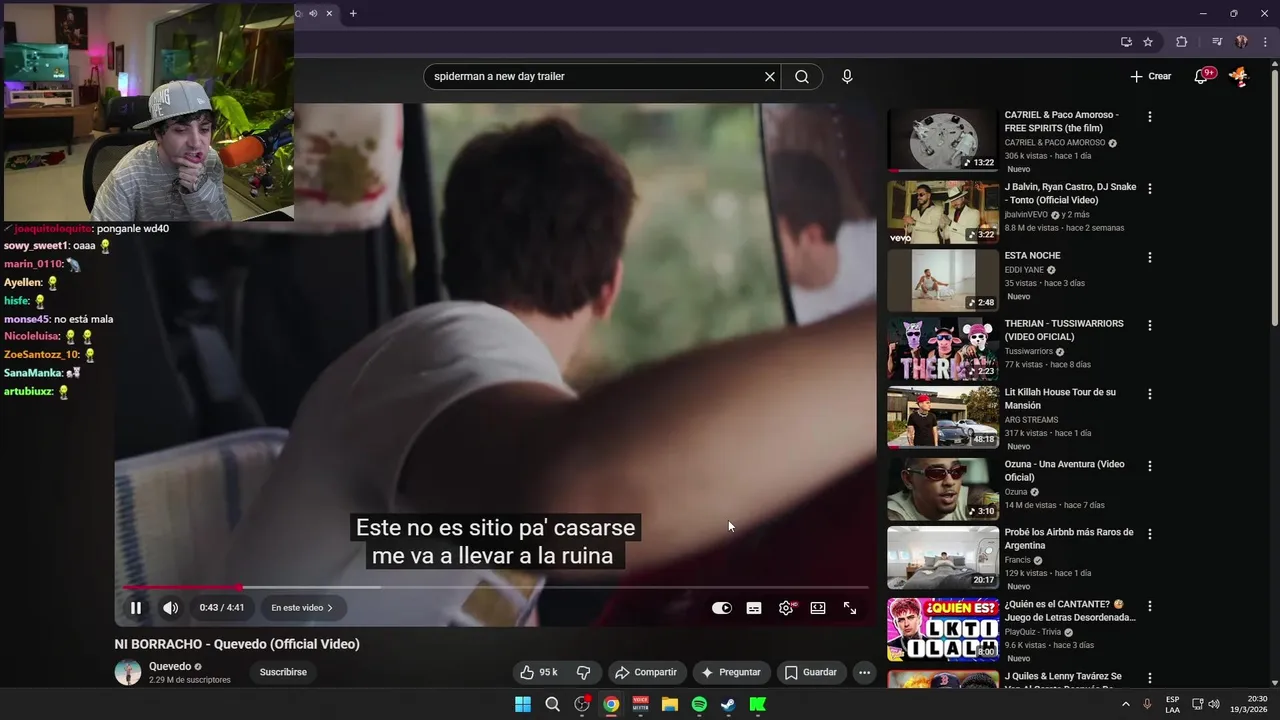The width and height of the screenshot is (1280, 720).
Task: Save video with Guardar button
Action: coord(811,672)
